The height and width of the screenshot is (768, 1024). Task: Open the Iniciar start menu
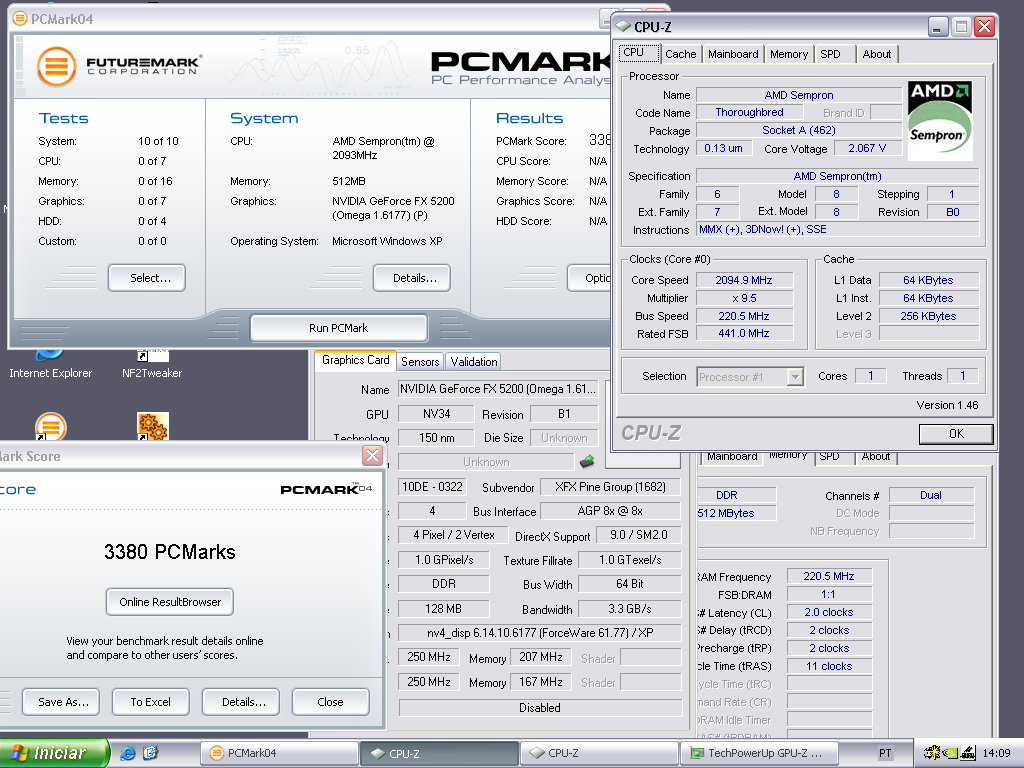[54, 753]
